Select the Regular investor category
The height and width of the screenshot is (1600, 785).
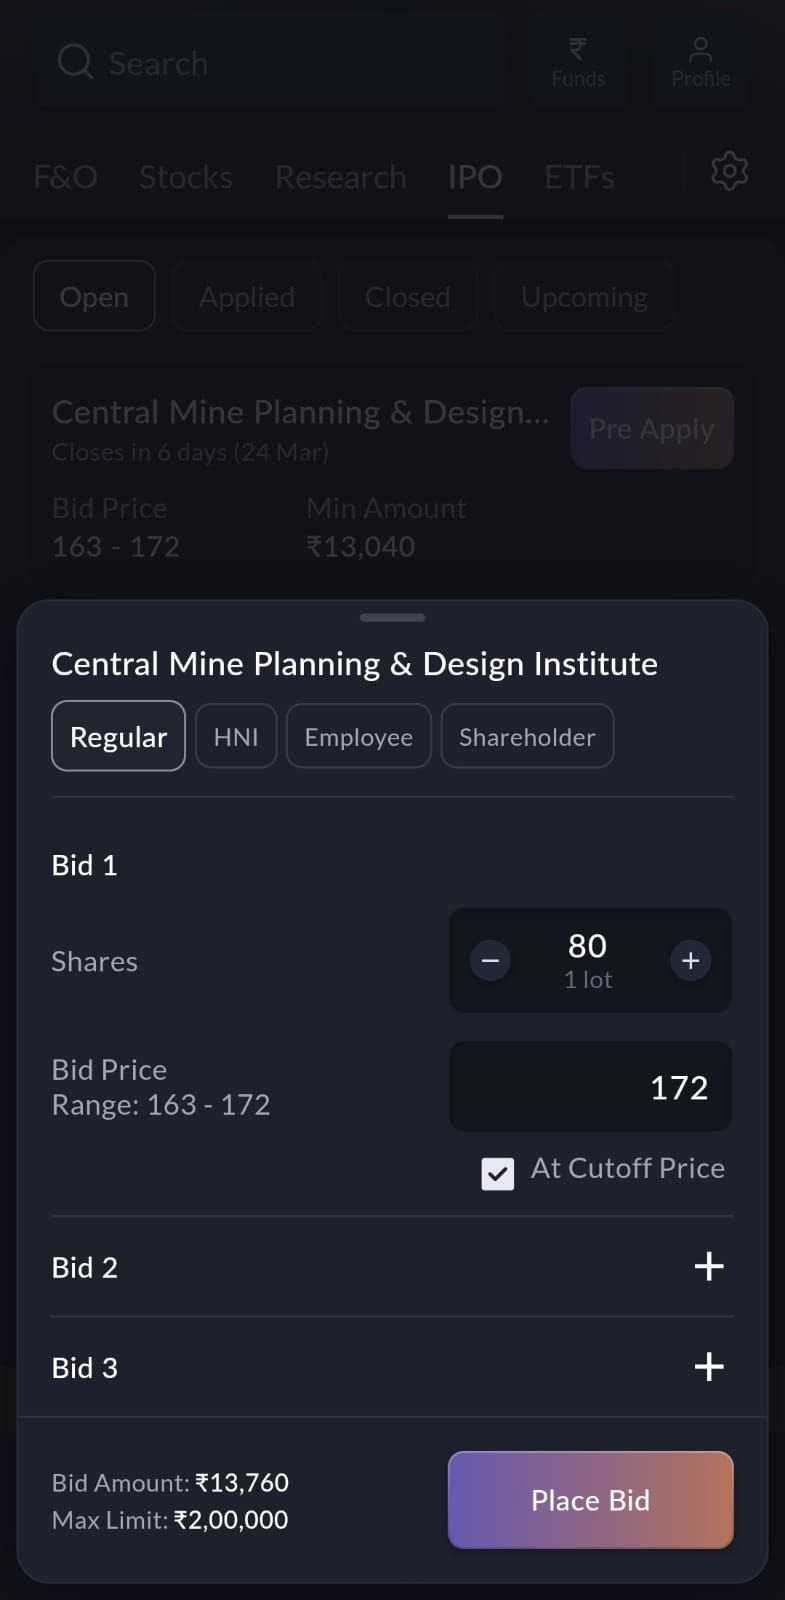click(x=118, y=736)
